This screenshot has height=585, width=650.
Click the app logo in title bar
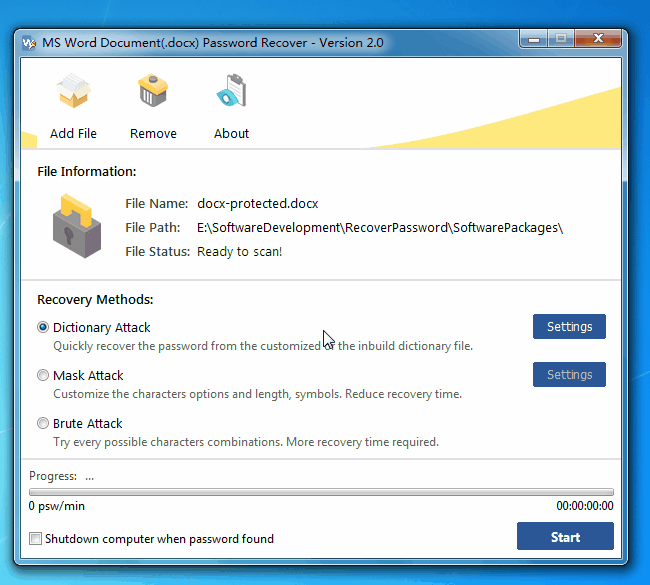point(29,43)
